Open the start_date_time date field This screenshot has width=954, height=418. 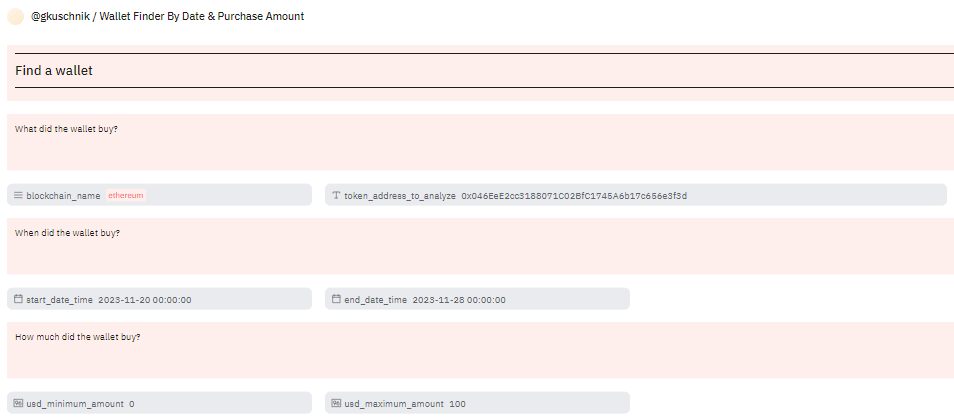[x=159, y=299]
